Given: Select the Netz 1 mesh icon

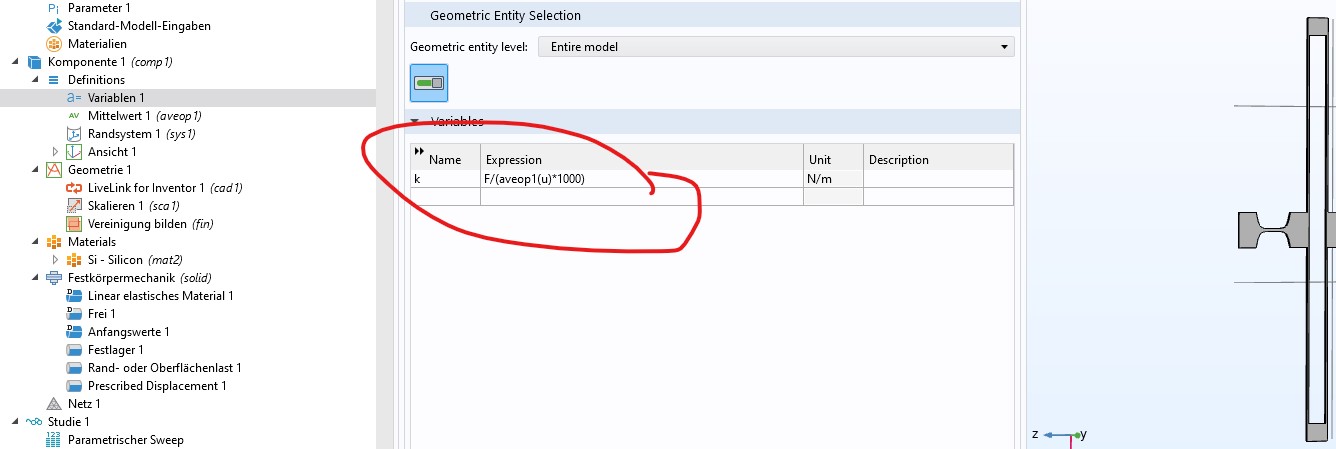Looking at the screenshot, I should coord(54,404).
